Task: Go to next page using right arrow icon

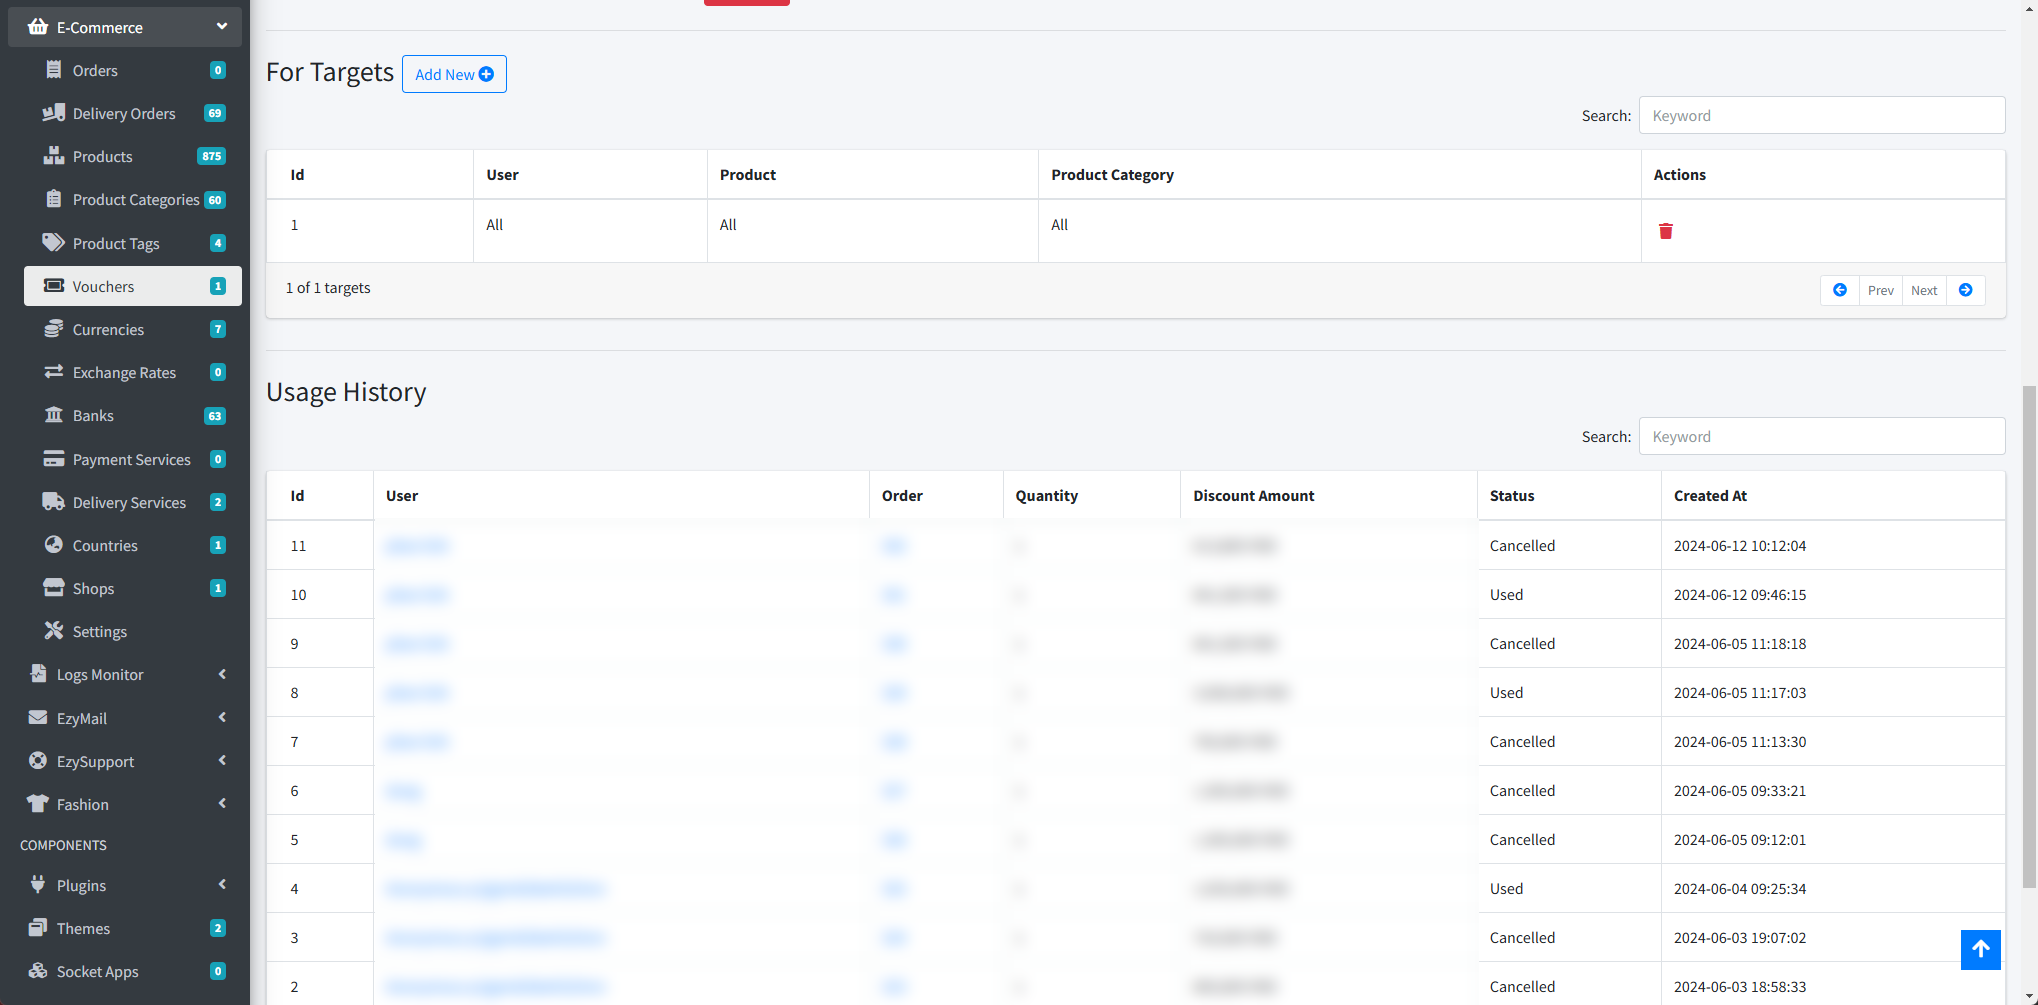Action: tap(1965, 290)
